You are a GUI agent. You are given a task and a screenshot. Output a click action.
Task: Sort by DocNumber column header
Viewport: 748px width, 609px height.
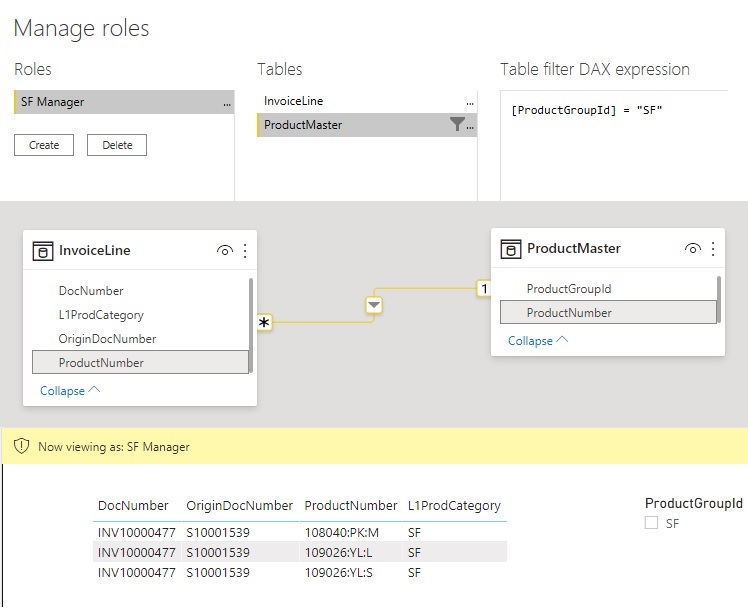(x=133, y=506)
